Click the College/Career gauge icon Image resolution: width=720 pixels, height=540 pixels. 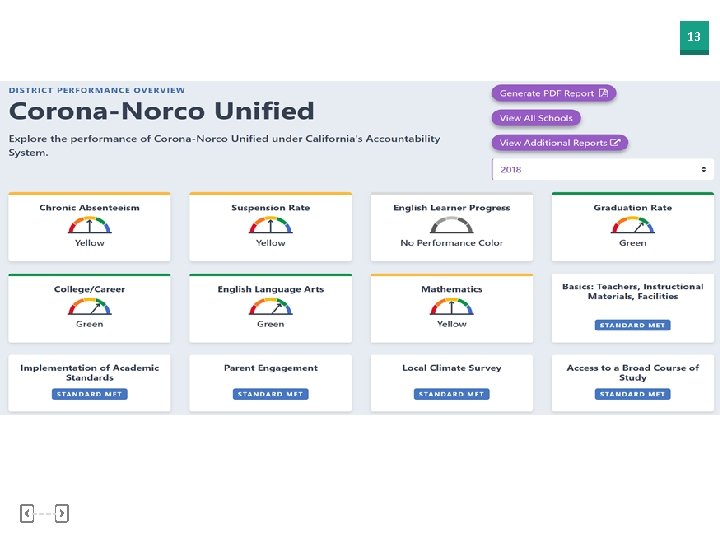pyautogui.click(x=90, y=306)
